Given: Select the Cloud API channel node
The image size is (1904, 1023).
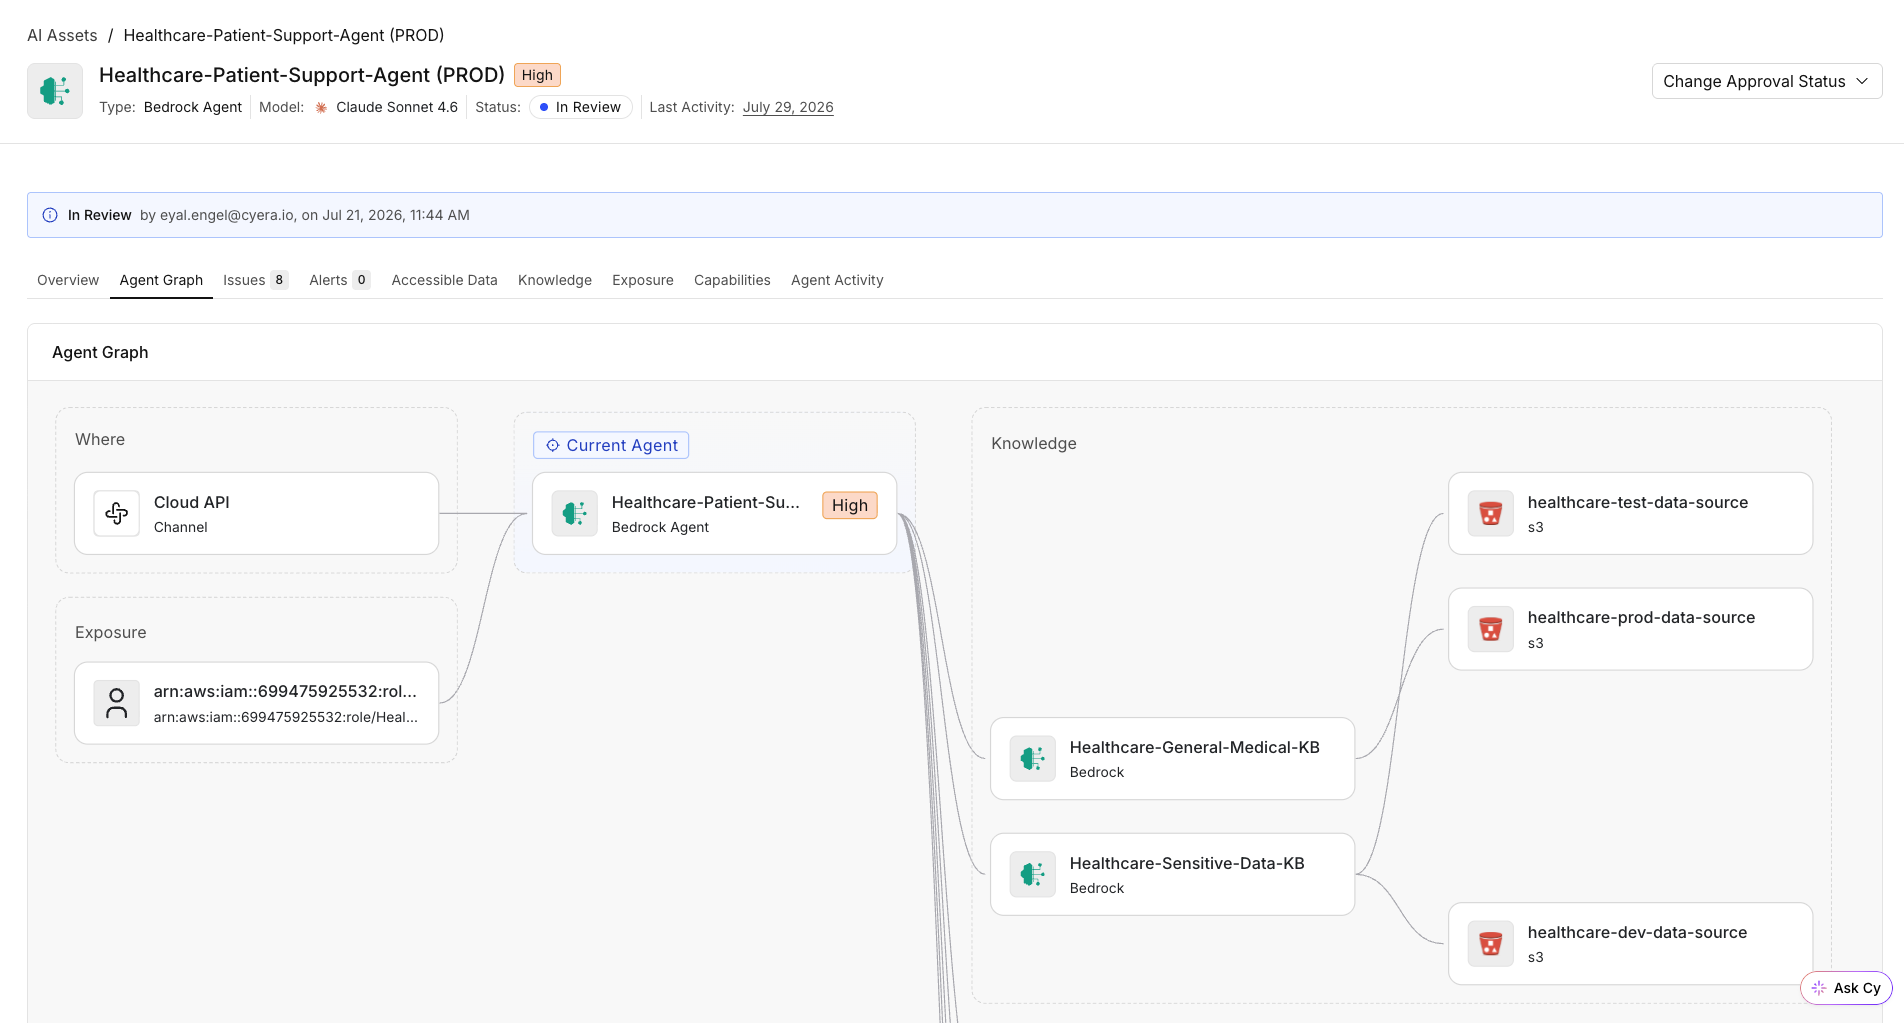Looking at the screenshot, I should point(257,514).
